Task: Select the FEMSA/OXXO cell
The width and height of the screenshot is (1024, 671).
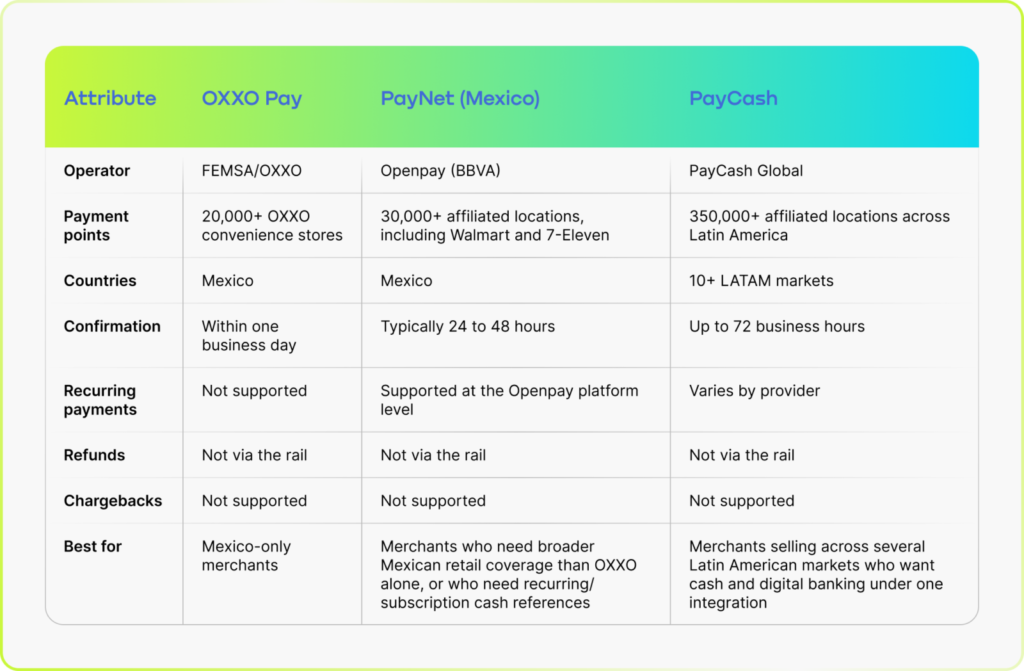Action: point(251,171)
